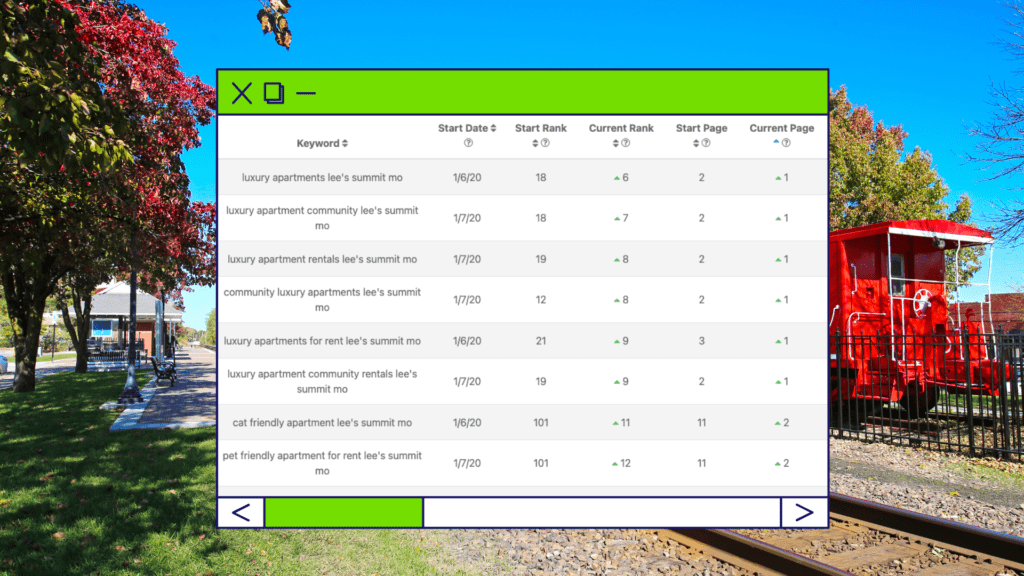Click the sort arrows under Start Page
The image size is (1024, 576).
(x=696, y=143)
